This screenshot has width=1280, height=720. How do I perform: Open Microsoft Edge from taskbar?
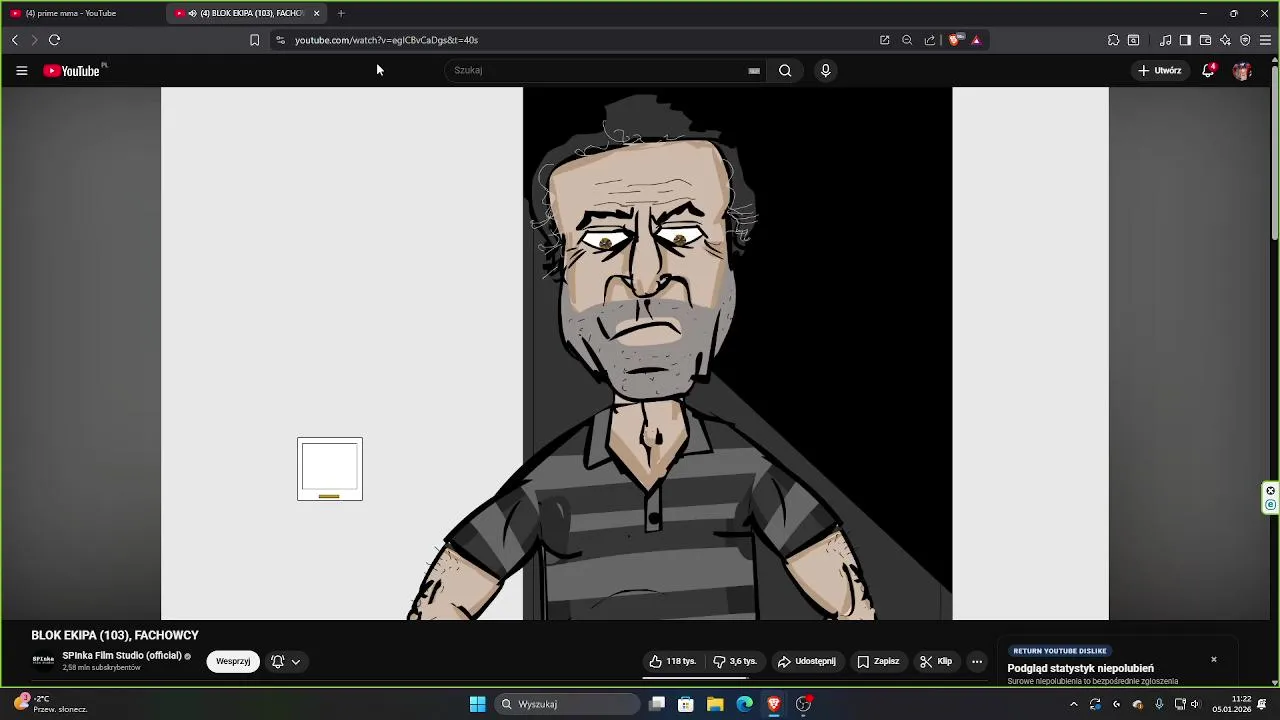(x=745, y=704)
